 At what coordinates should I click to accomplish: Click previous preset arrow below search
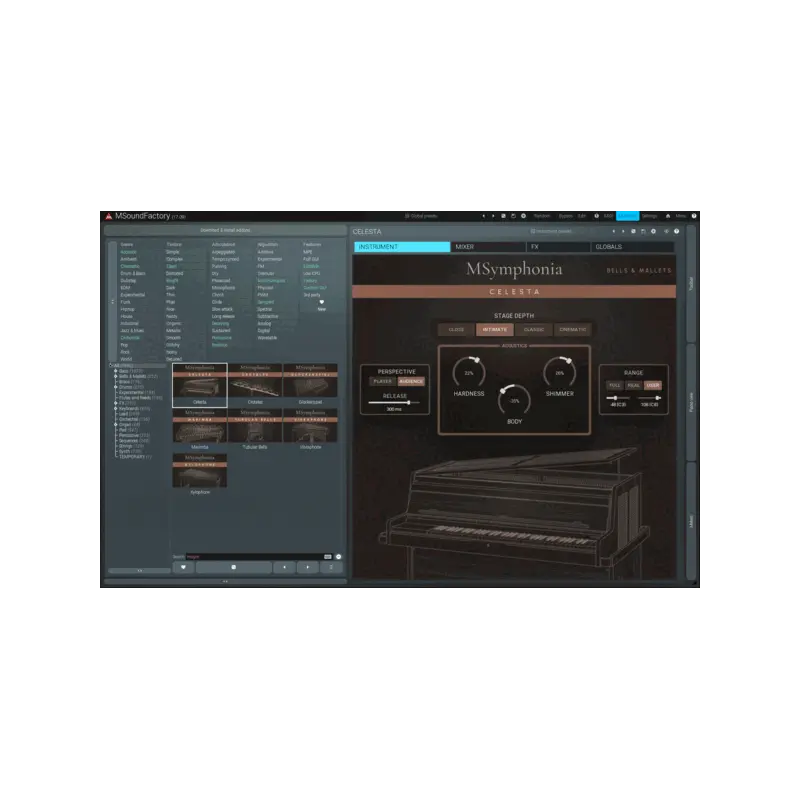[x=284, y=567]
